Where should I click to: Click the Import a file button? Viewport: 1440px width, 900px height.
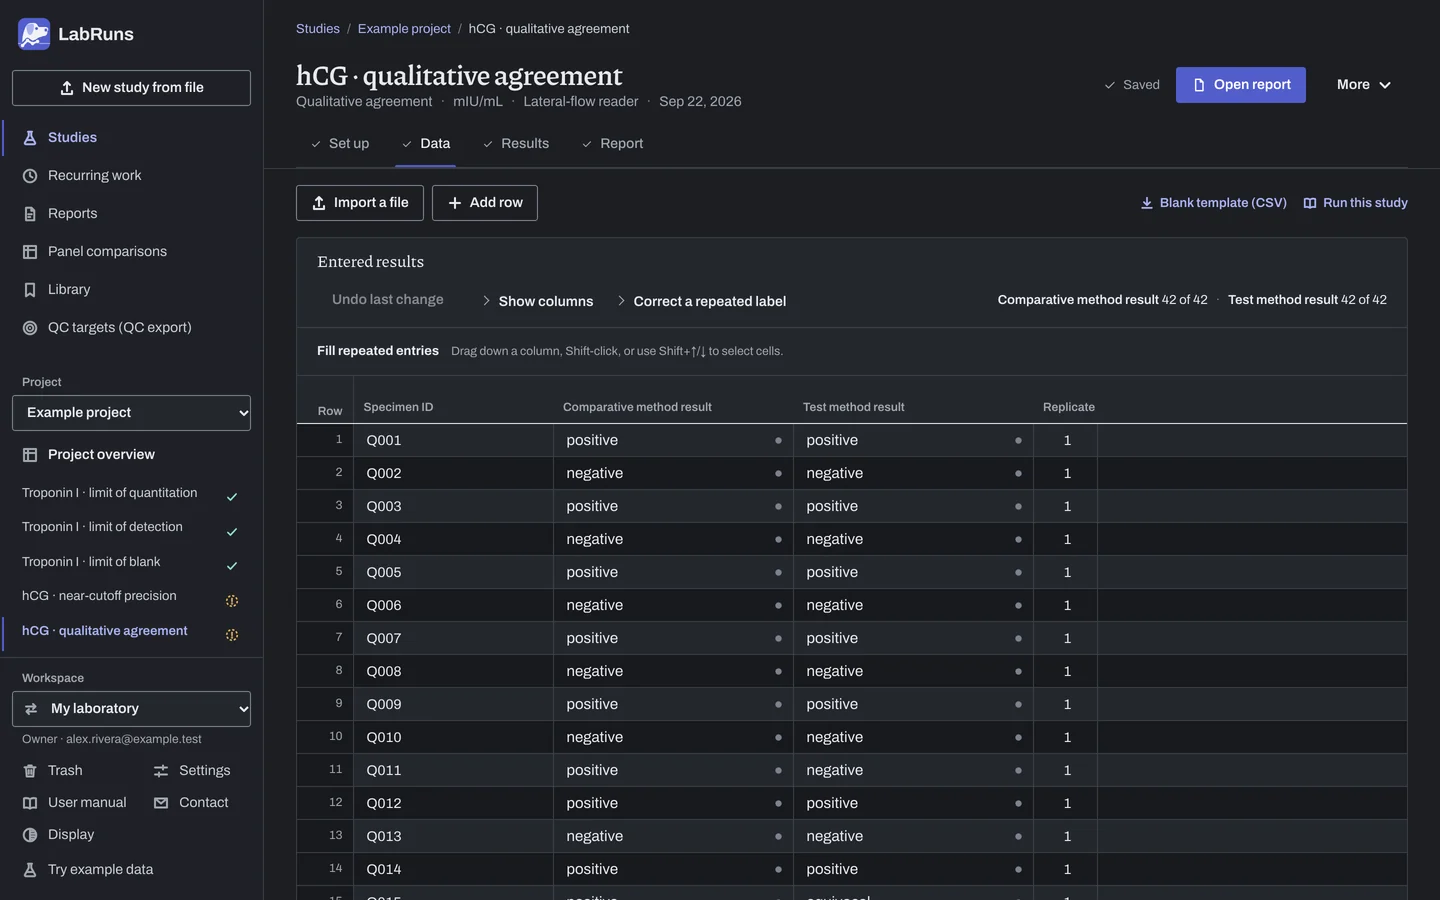point(360,203)
